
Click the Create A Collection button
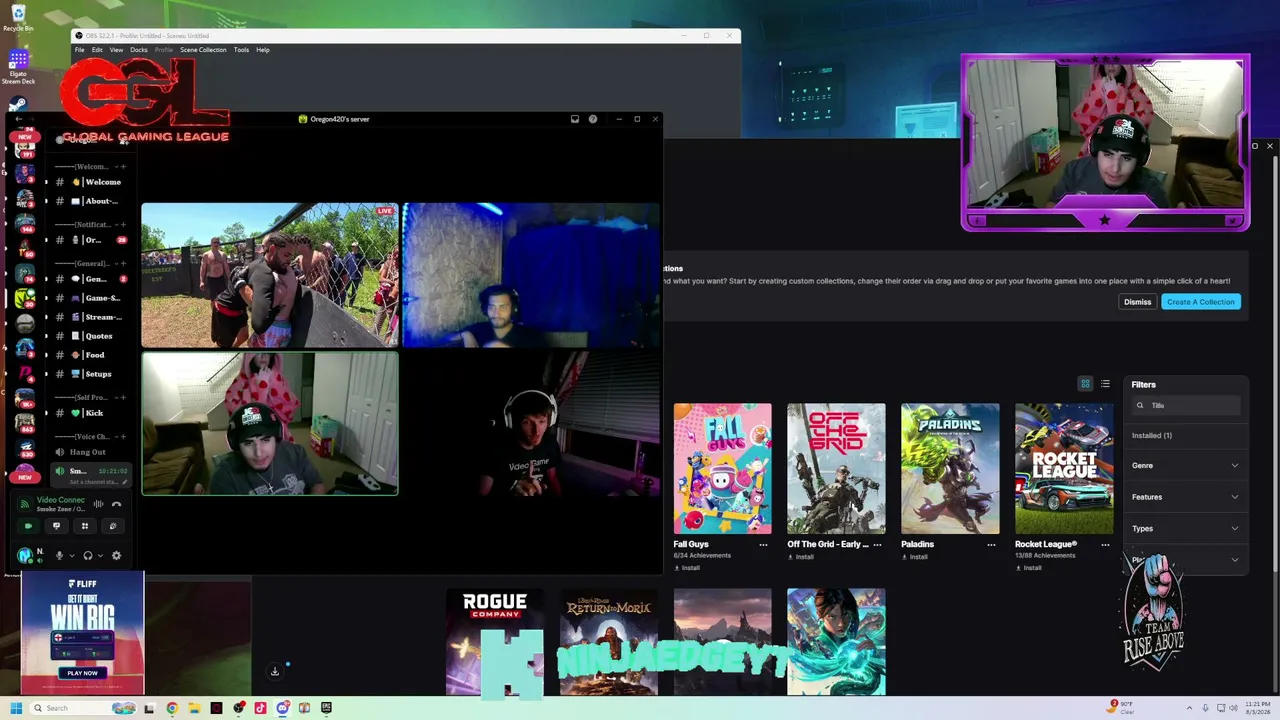[x=1201, y=302]
